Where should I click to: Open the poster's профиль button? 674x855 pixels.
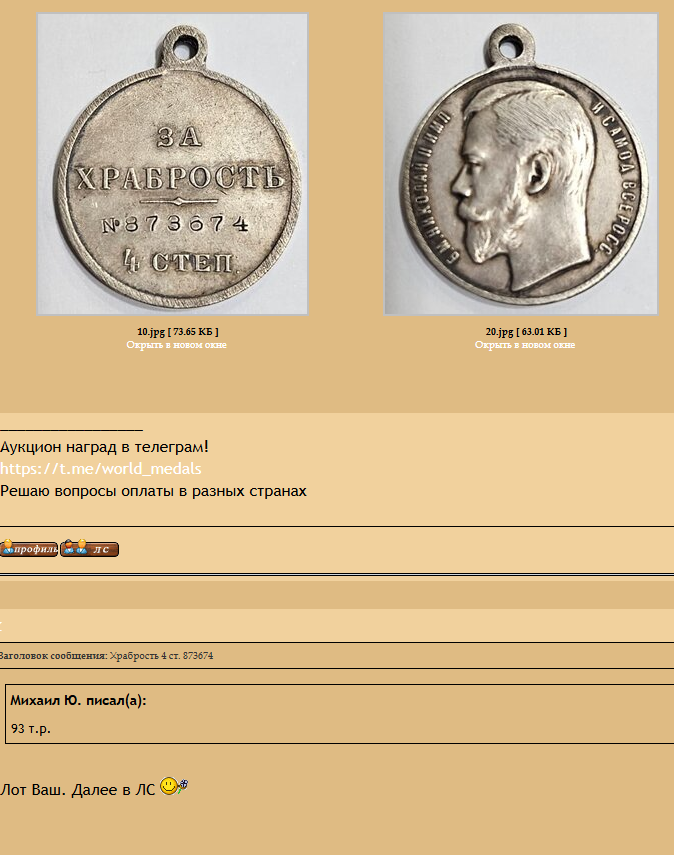tap(29, 548)
